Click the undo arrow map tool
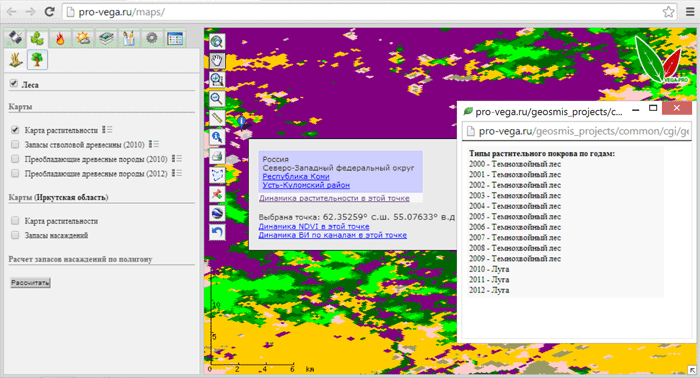 tap(217, 232)
